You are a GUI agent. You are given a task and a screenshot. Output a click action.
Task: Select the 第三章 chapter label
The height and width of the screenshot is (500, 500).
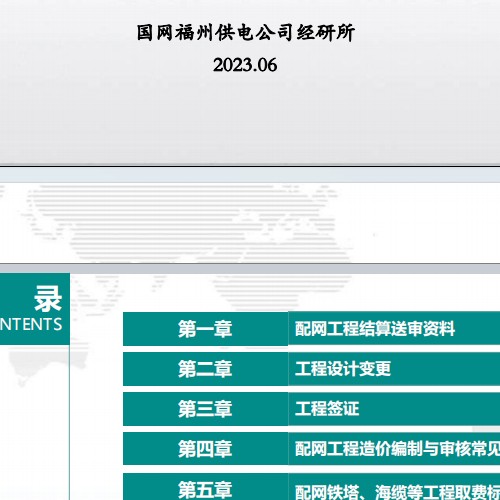click(205, 409)
